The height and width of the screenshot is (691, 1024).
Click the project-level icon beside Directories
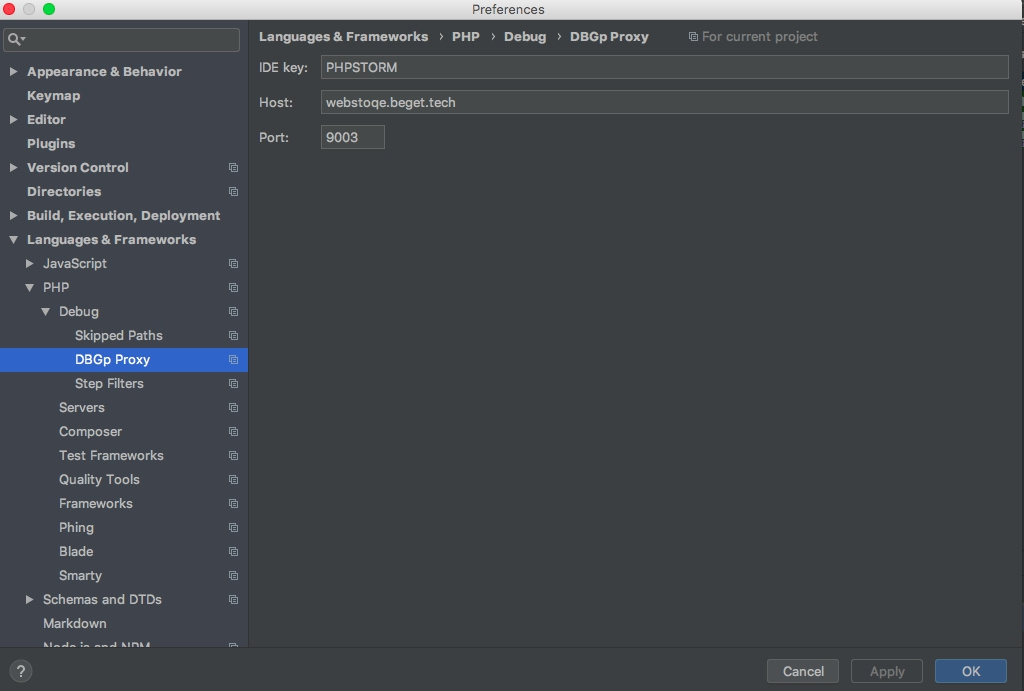233,191
